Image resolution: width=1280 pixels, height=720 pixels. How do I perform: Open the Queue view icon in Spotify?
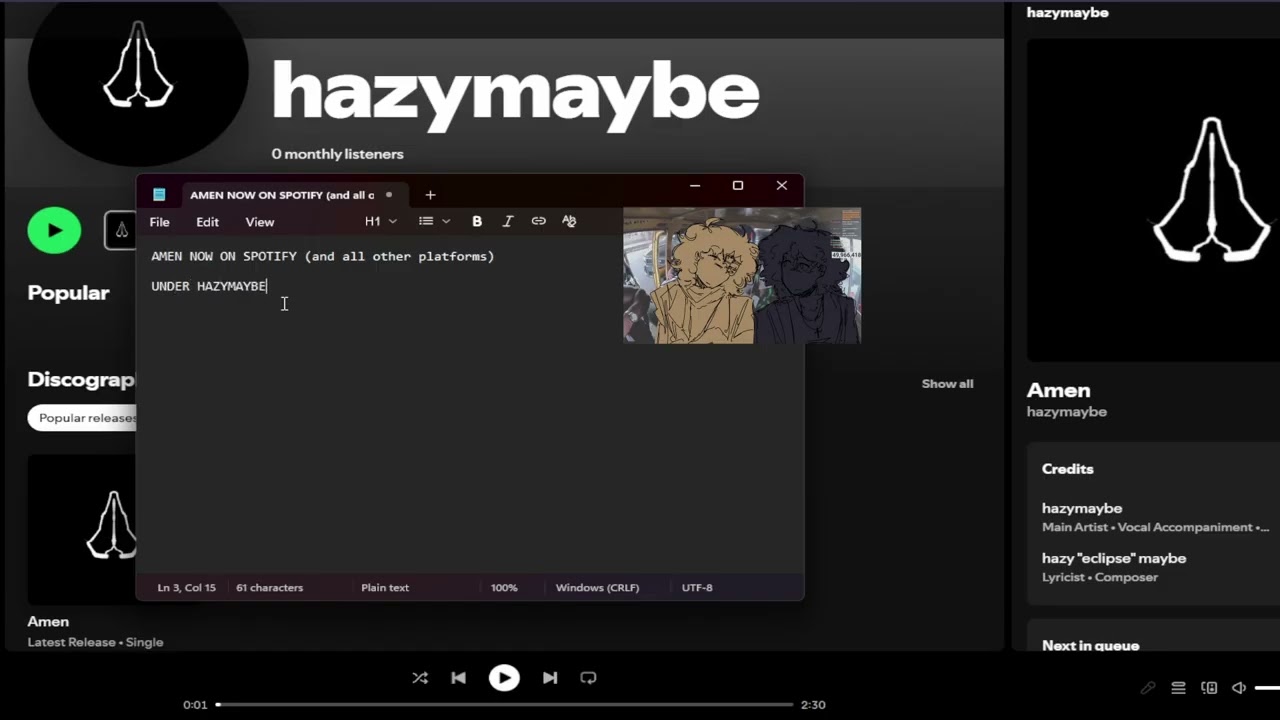click(x=1178, y=688)
